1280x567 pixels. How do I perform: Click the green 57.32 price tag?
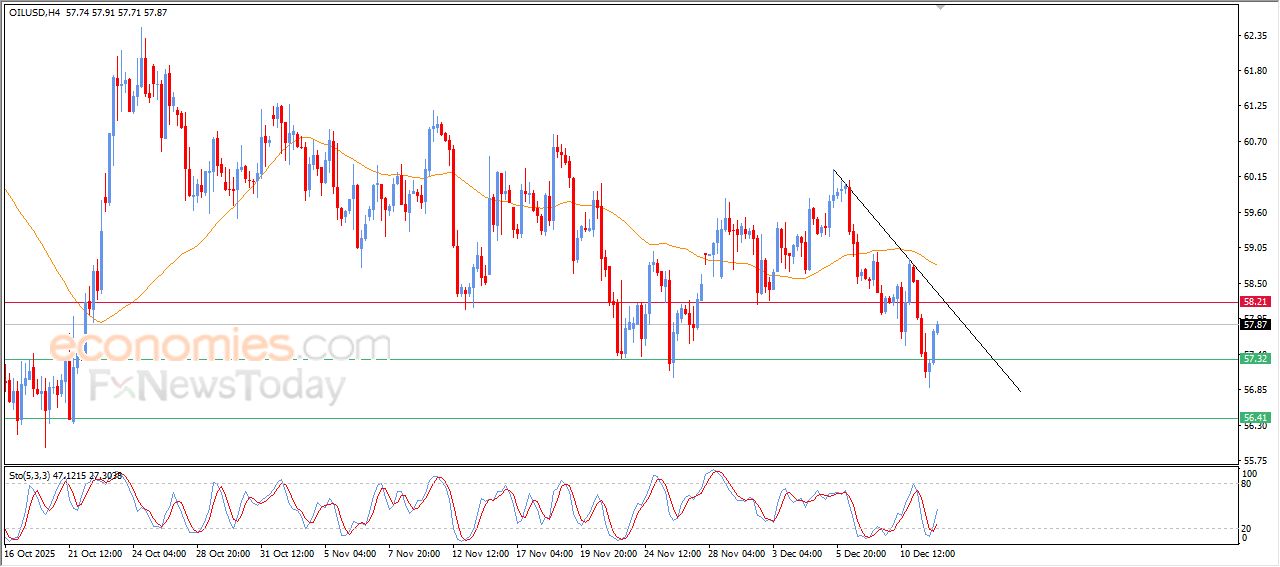click(x=1255, y=358)
